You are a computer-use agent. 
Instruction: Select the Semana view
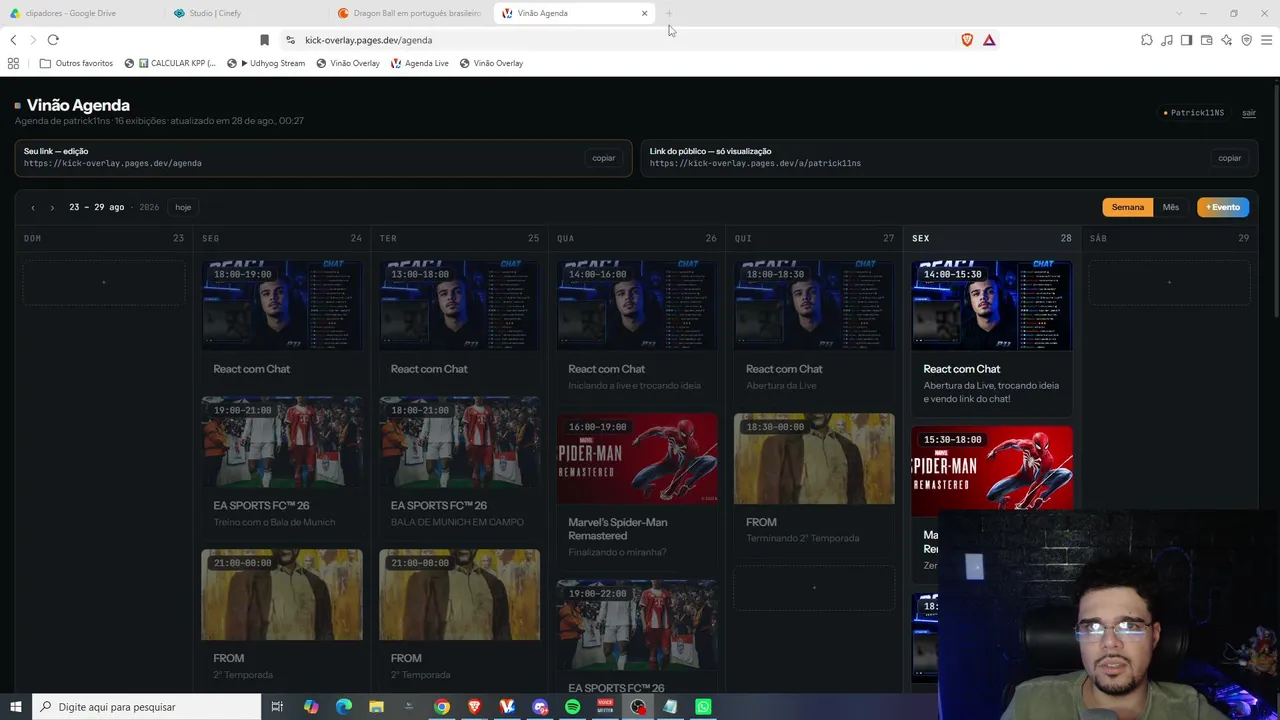click(1127, 207)
